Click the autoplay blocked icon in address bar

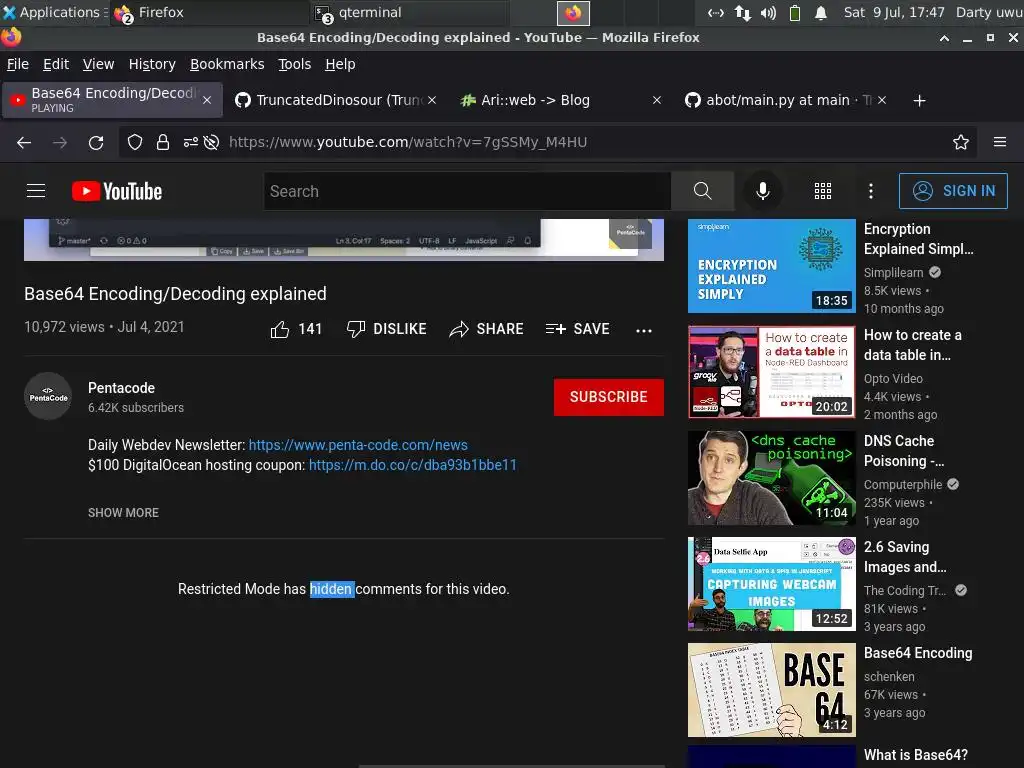pos(212,142)
